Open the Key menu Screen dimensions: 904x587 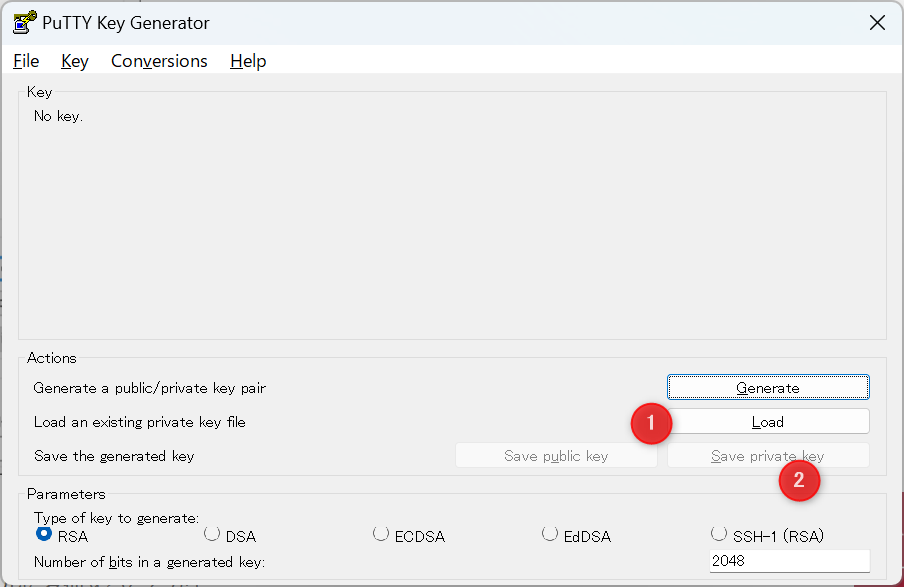(74, 61)
